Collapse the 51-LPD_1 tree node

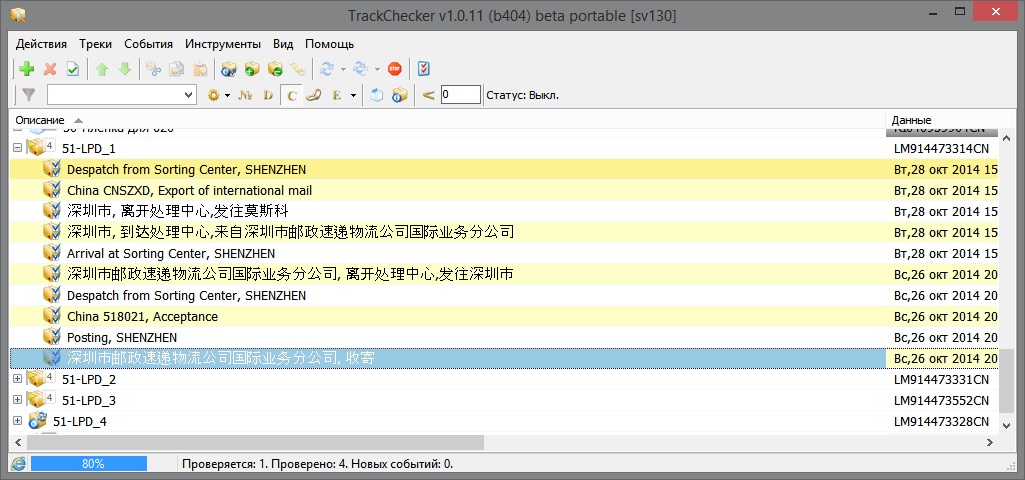click(x=17, y=148)
